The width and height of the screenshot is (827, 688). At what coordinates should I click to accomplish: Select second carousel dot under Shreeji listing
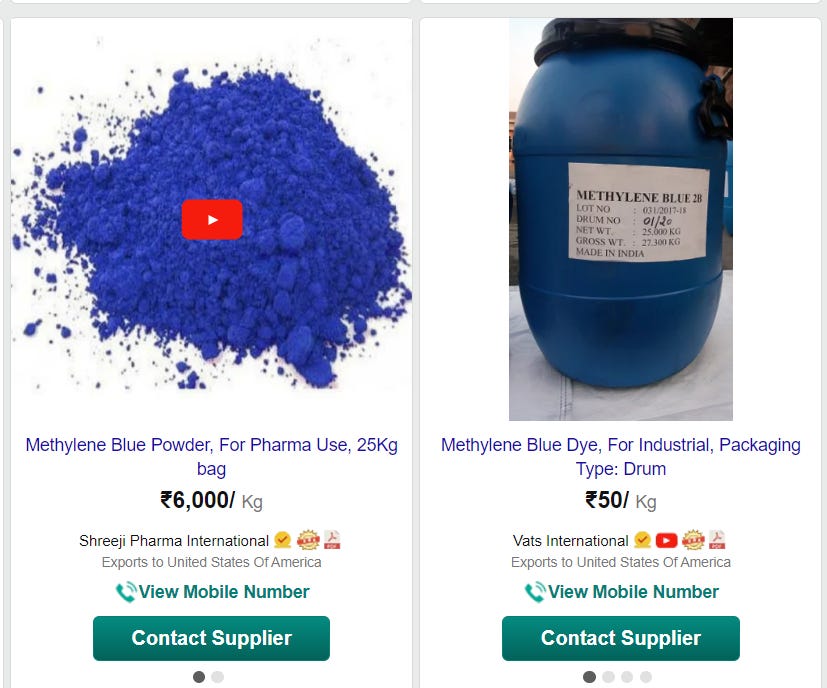[x=218, y=677]
